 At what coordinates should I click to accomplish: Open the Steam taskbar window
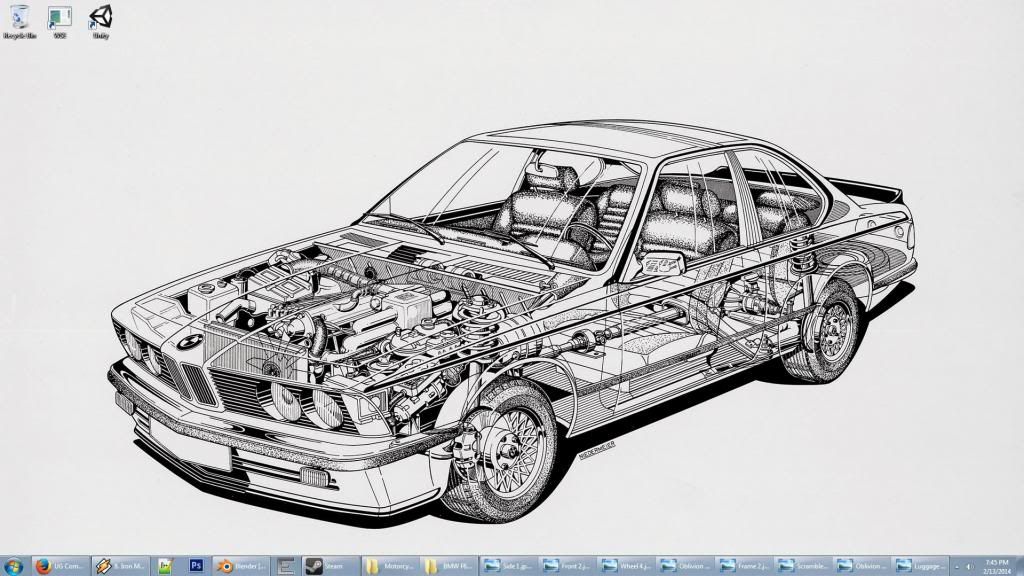[x=331, y=566]
